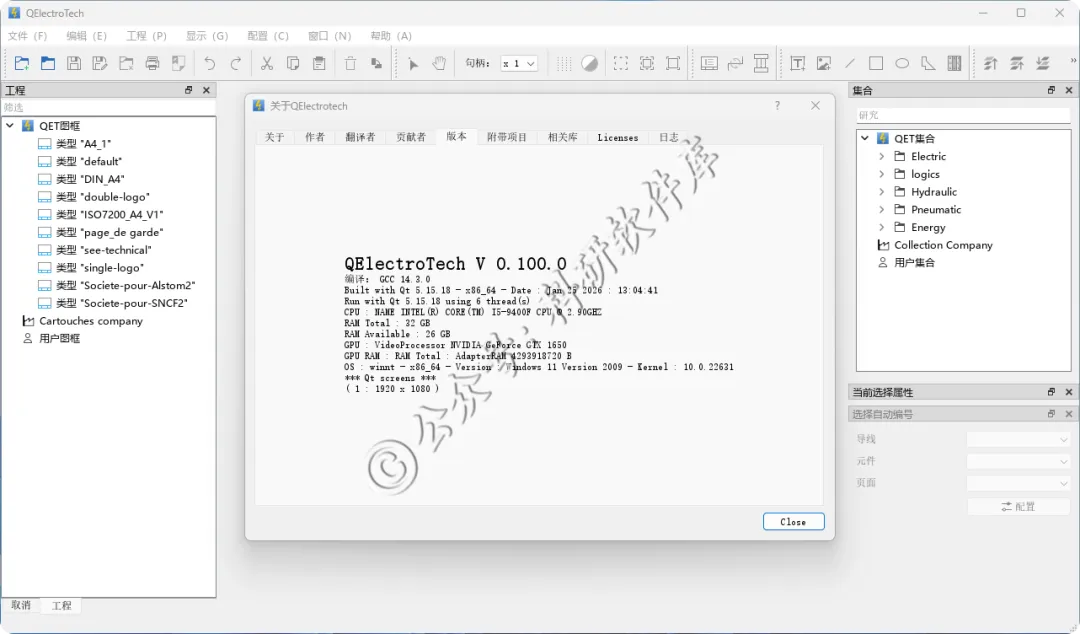Image resolution: width=1080 pixels, height=634 pixels.
Task: Open the handle size combo box
Action: [519, 63]
